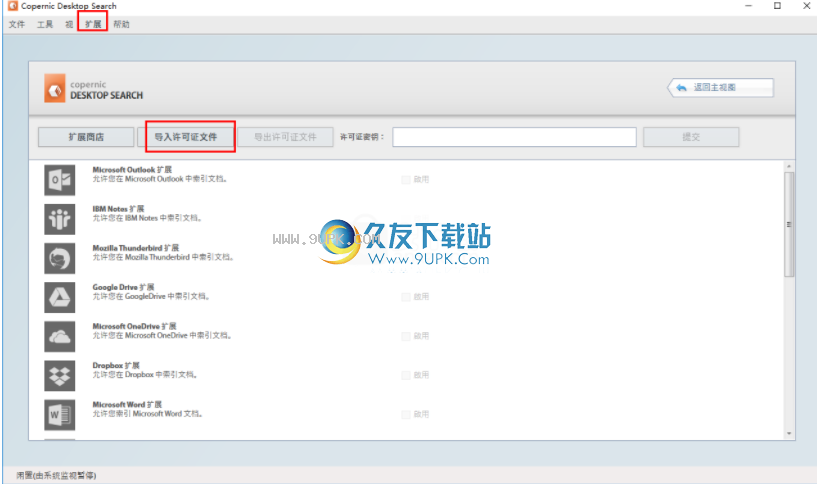Click the Copernic title bar app icon
817x484 pixels.
click(x=13, y=6)
